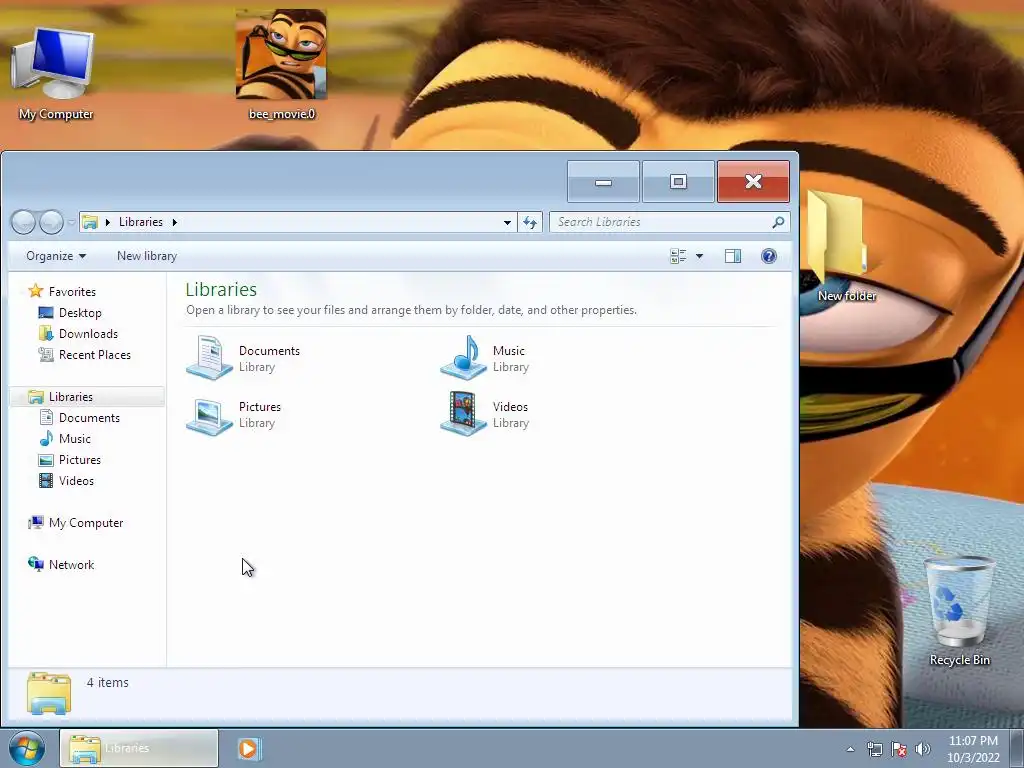The width and height of the screenshot is (1024, 768).
Task: Click the Libraries breadcrumb in the address bar
Action: (x=140, y=222)
